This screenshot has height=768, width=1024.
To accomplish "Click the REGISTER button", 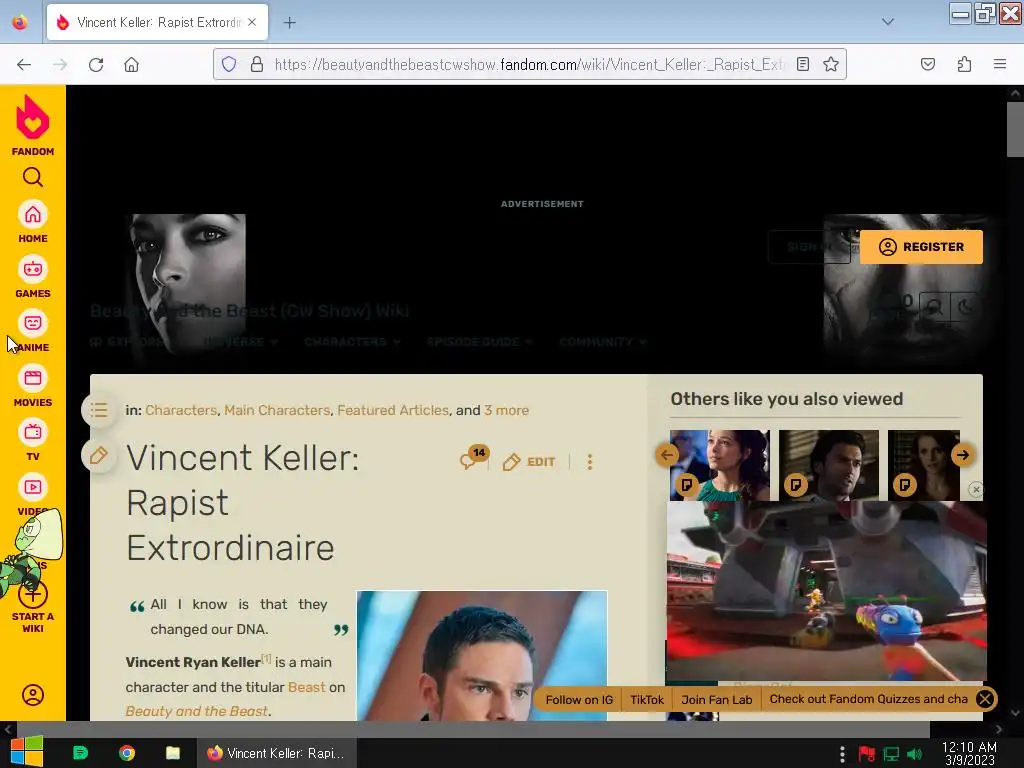I will coord(921,247).
